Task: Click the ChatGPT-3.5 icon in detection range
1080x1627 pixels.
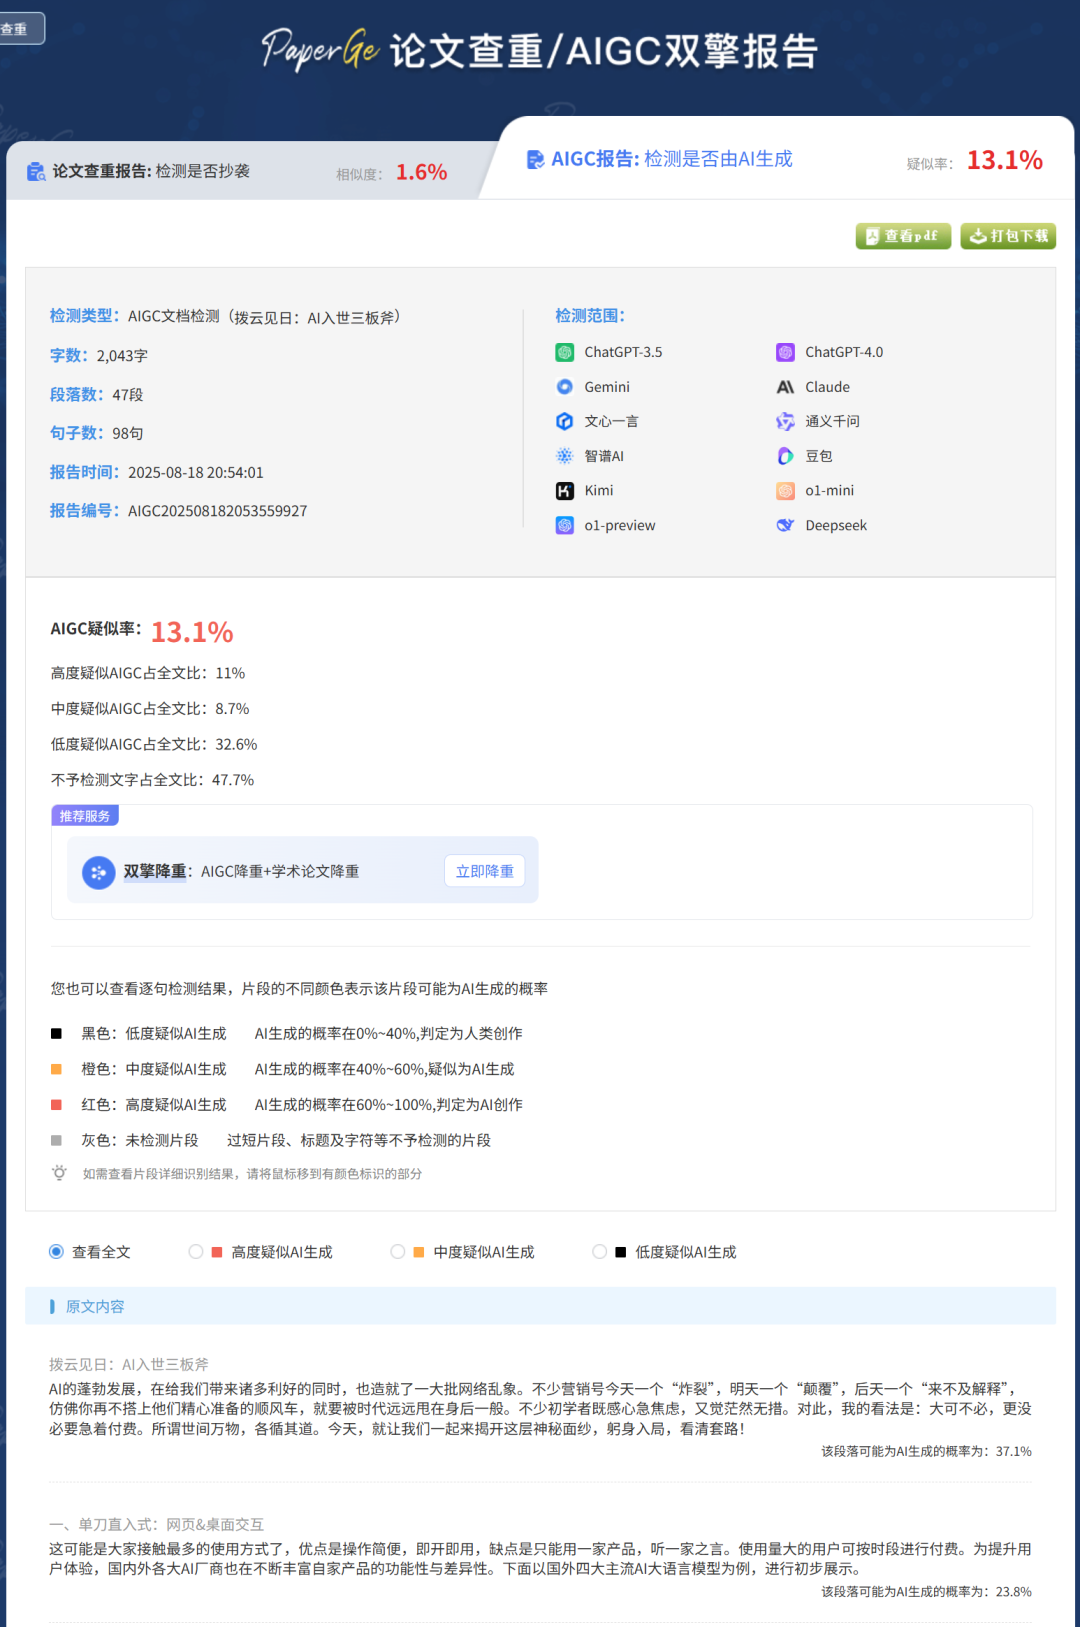Action: pos(565,352)
